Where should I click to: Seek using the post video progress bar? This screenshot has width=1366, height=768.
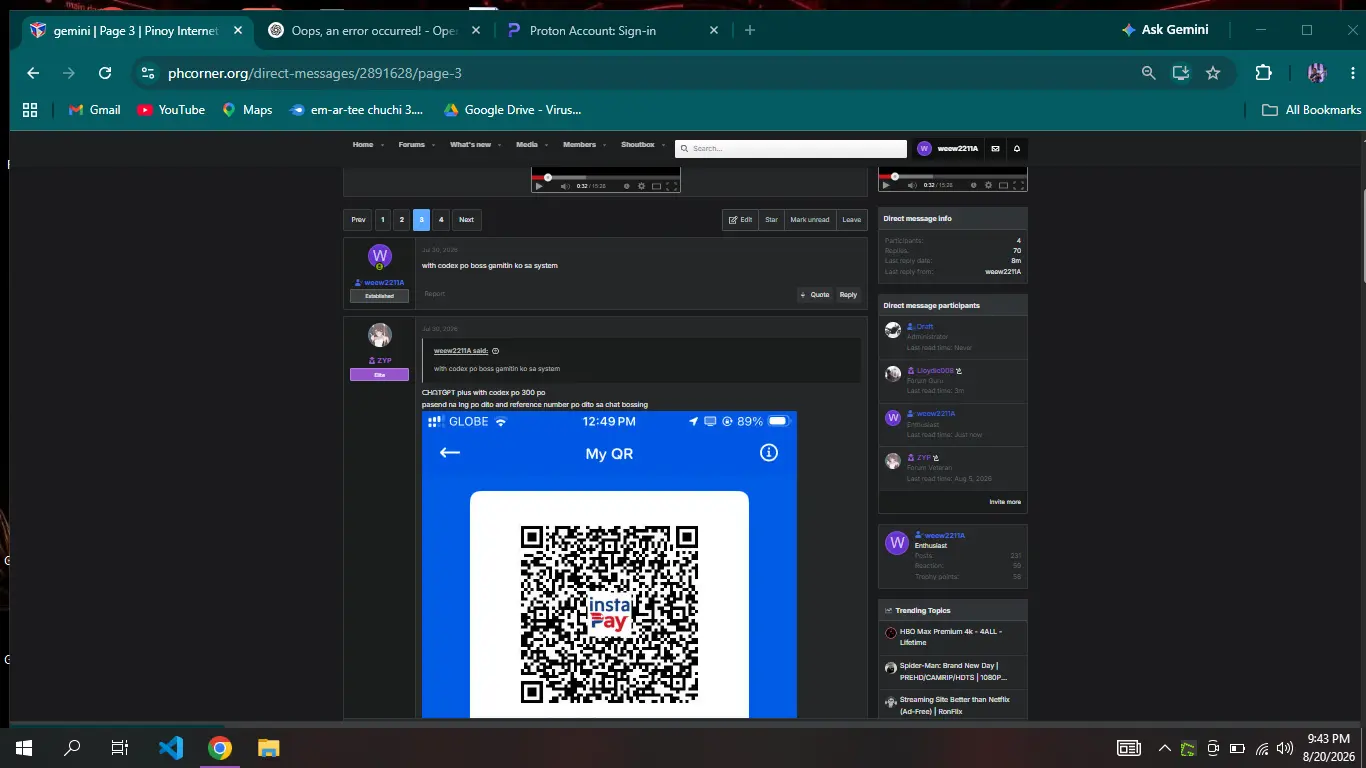click(x=605, y=177)
